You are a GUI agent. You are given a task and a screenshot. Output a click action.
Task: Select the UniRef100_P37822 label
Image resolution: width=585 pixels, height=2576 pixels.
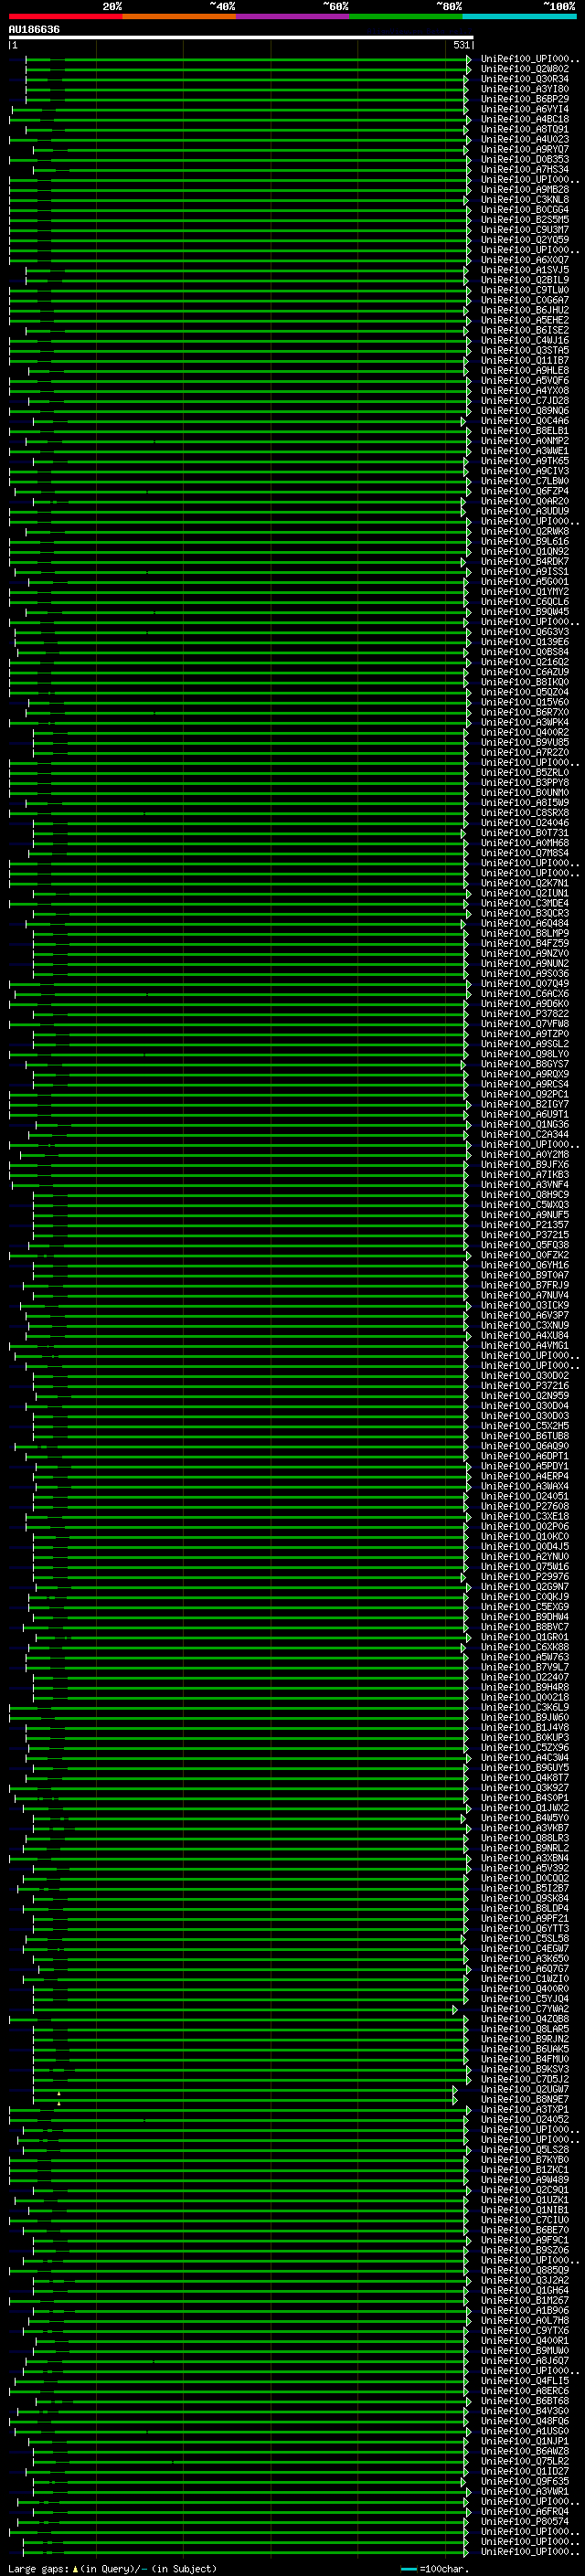(x=525, y=1013)
